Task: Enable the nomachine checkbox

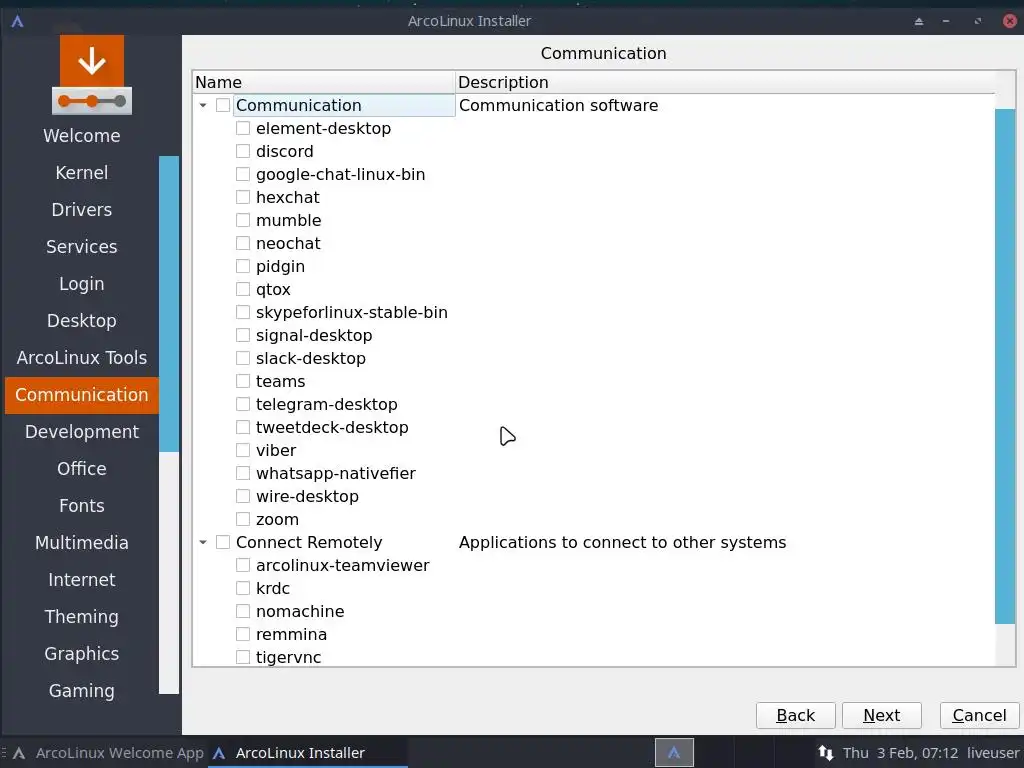Action: pos(243,611)
